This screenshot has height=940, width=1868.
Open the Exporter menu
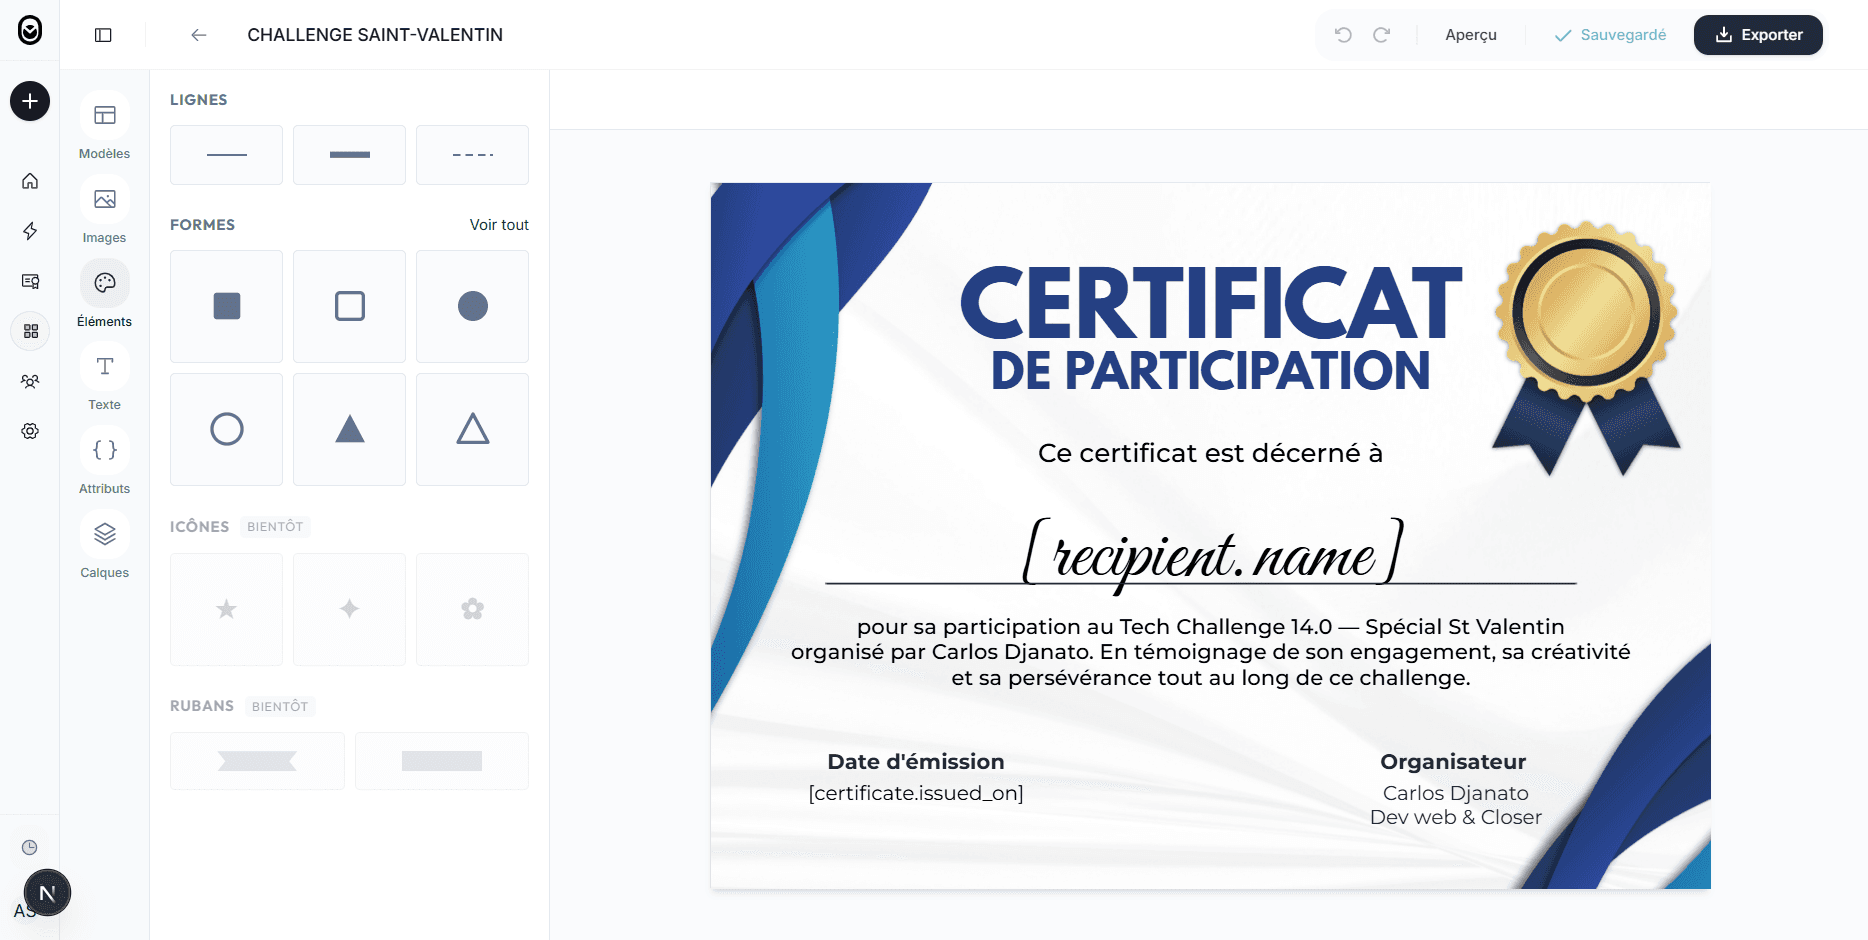tap(1758, 34)
